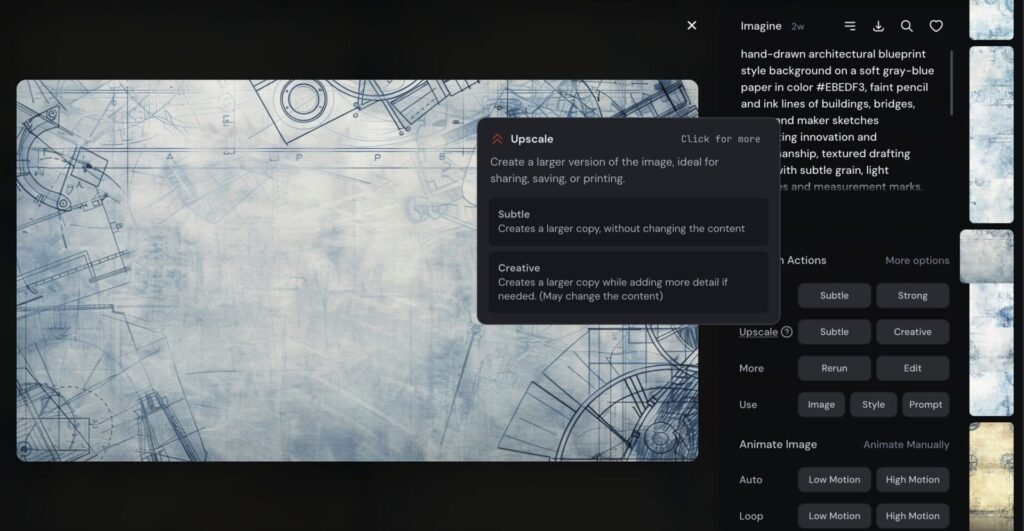1024x531 pixels.
Task: Open Animate Manually link
Action: click(906, 444)
